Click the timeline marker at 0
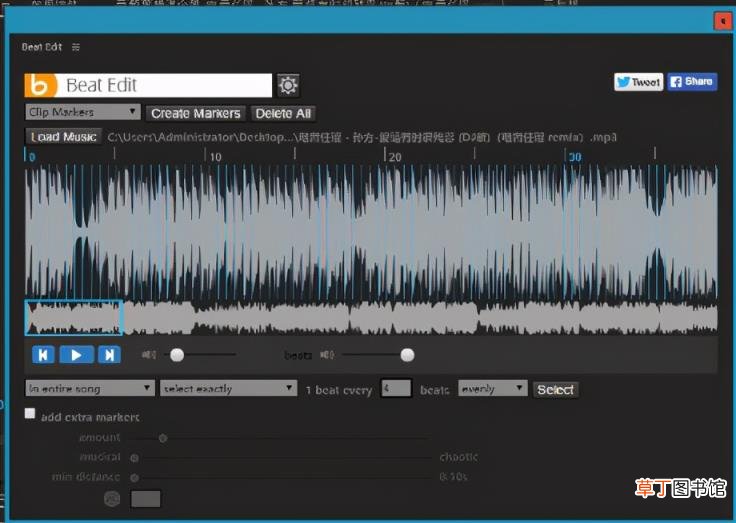The width and height of the screenshot is (736, 523). (x=32, y=157)
